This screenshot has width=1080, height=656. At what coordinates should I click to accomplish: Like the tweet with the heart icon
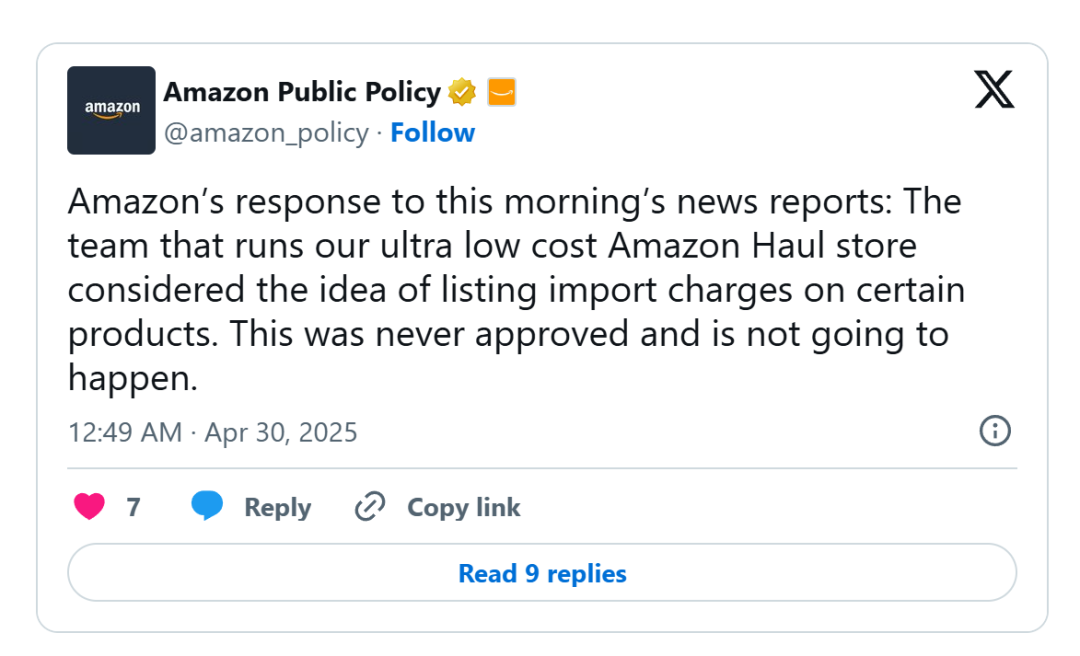[x=89, y=506]
